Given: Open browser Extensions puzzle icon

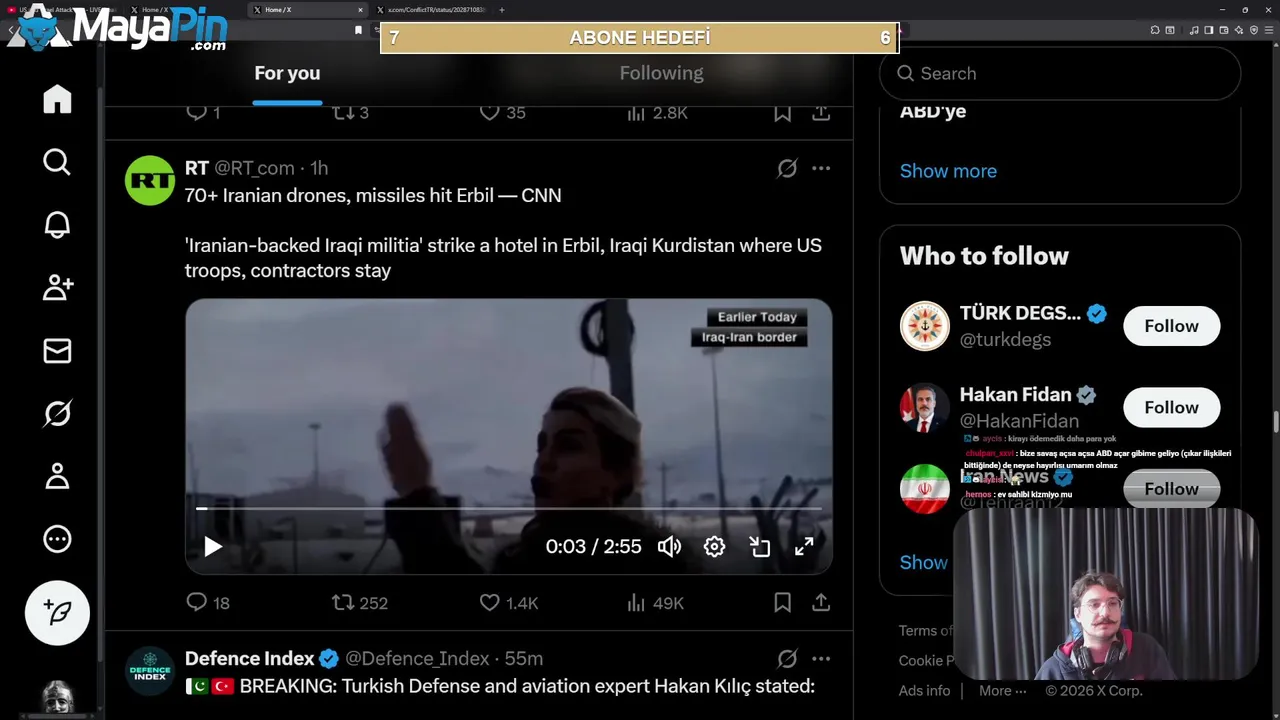Looking at the screenshot, I should click(x=1155, y=30).
